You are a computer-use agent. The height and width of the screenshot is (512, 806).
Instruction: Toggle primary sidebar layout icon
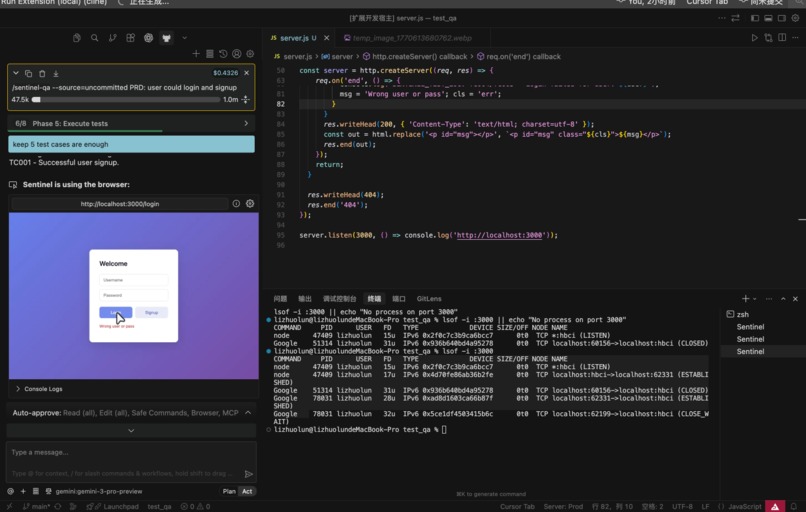(x=755, y=18)
